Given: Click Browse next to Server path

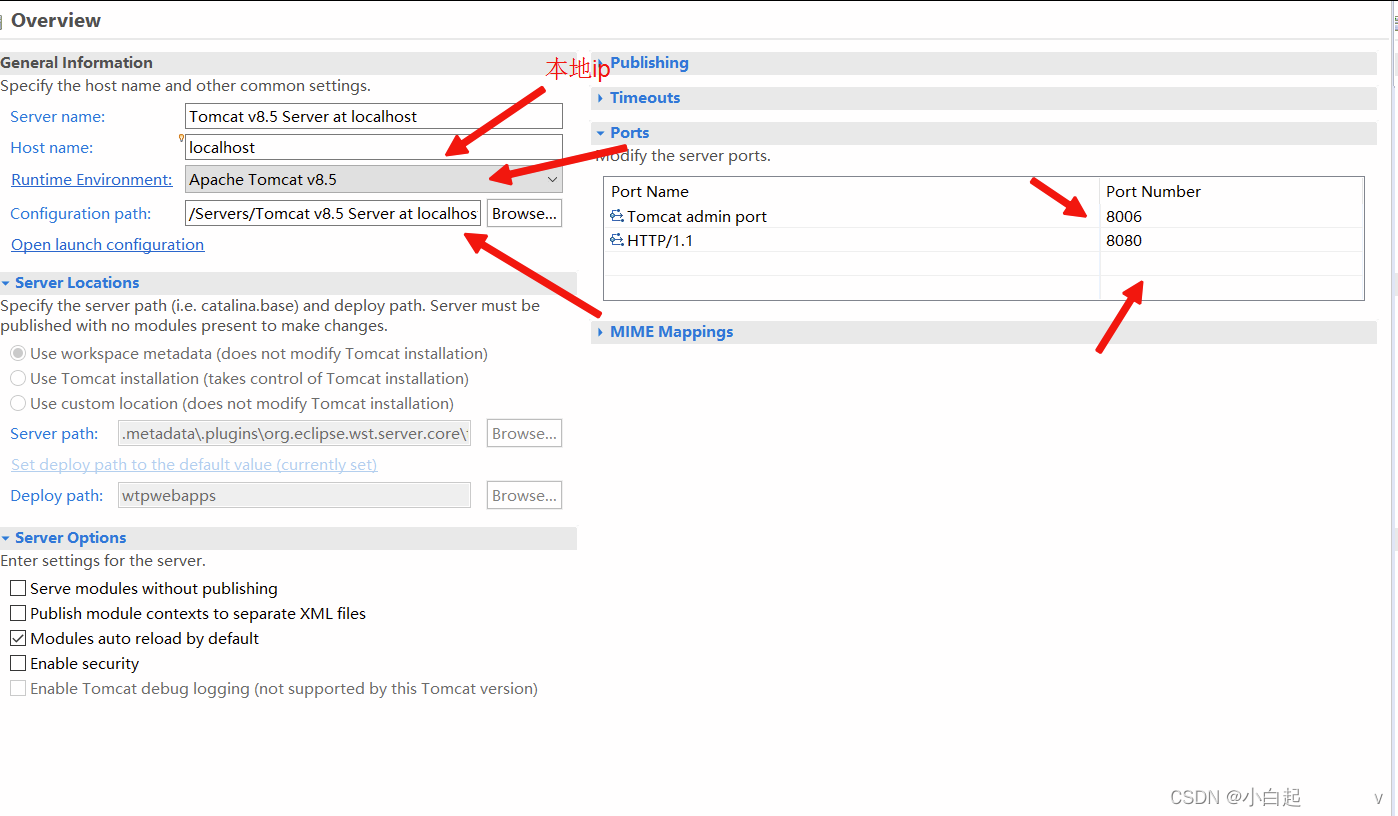Looking at the screenshot, I should coord(524,433).
